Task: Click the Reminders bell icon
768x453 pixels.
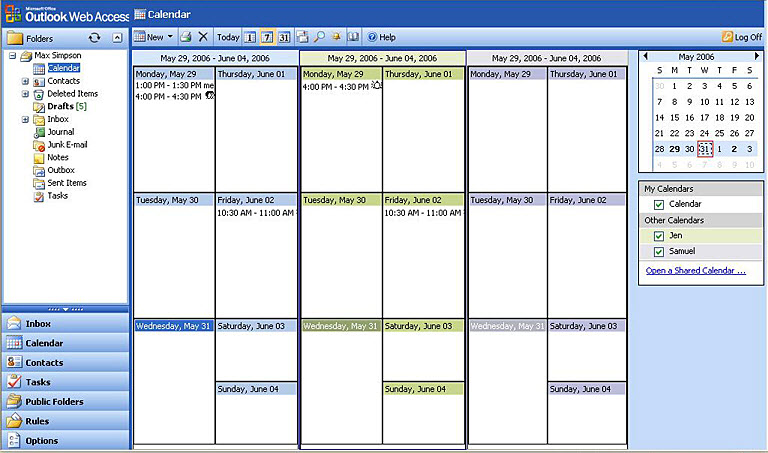Action: pos(336,37)
